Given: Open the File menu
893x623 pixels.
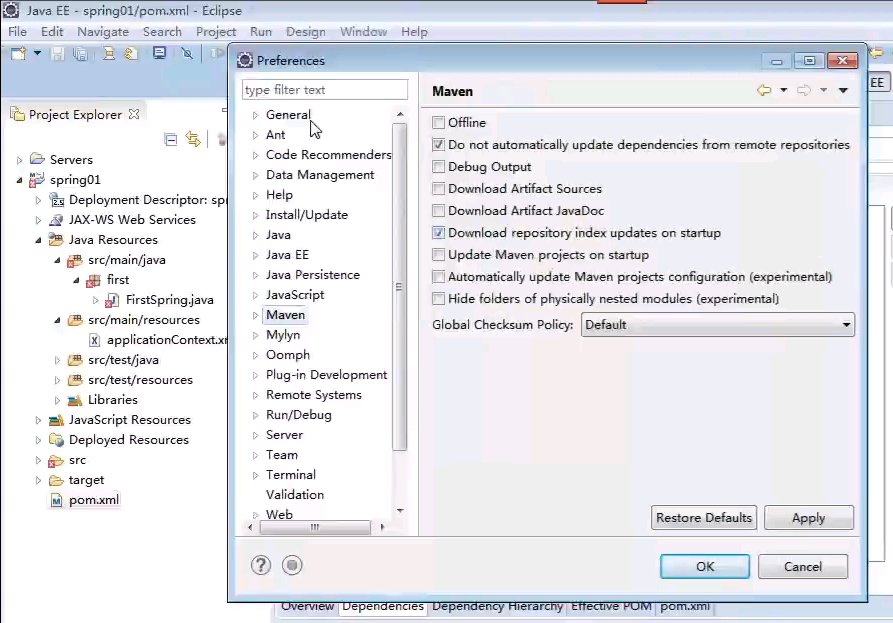Looking at the screenshot, I should point(17,32).
